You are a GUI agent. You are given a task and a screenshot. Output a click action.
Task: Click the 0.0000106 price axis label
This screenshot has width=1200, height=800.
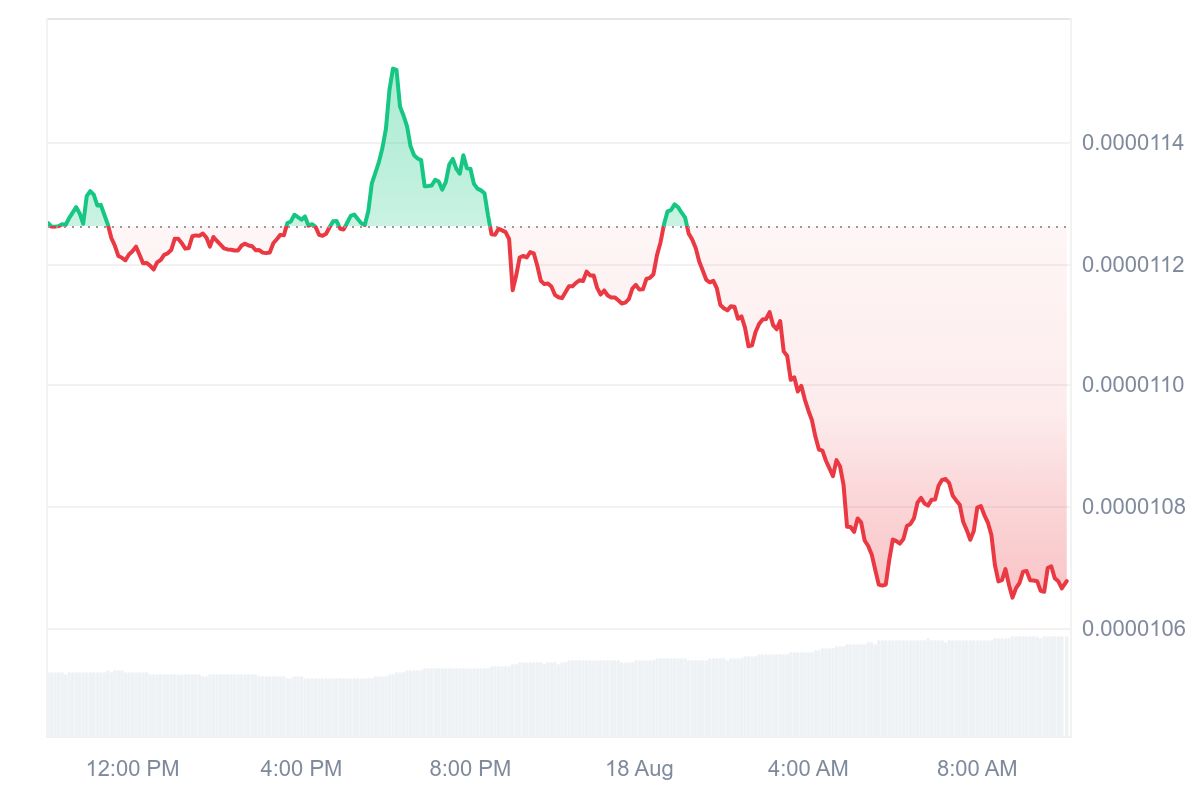click(1133, 629)
